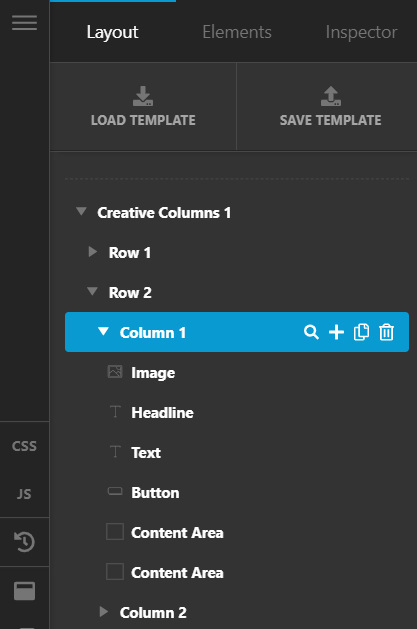The image size is (417, 629).
Task: Click the Save Template button
Action: [330, 107]
